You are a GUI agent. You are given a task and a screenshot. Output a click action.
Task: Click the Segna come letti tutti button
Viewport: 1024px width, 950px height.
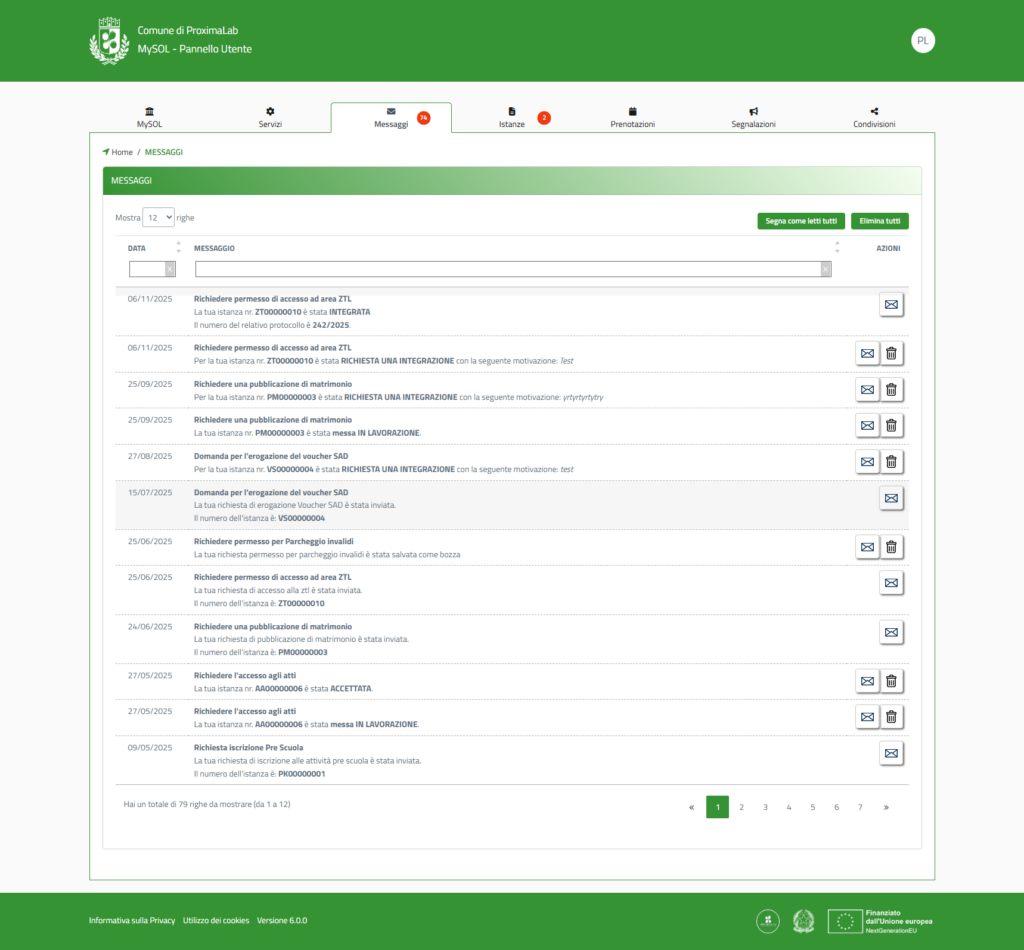pos(801,221)
